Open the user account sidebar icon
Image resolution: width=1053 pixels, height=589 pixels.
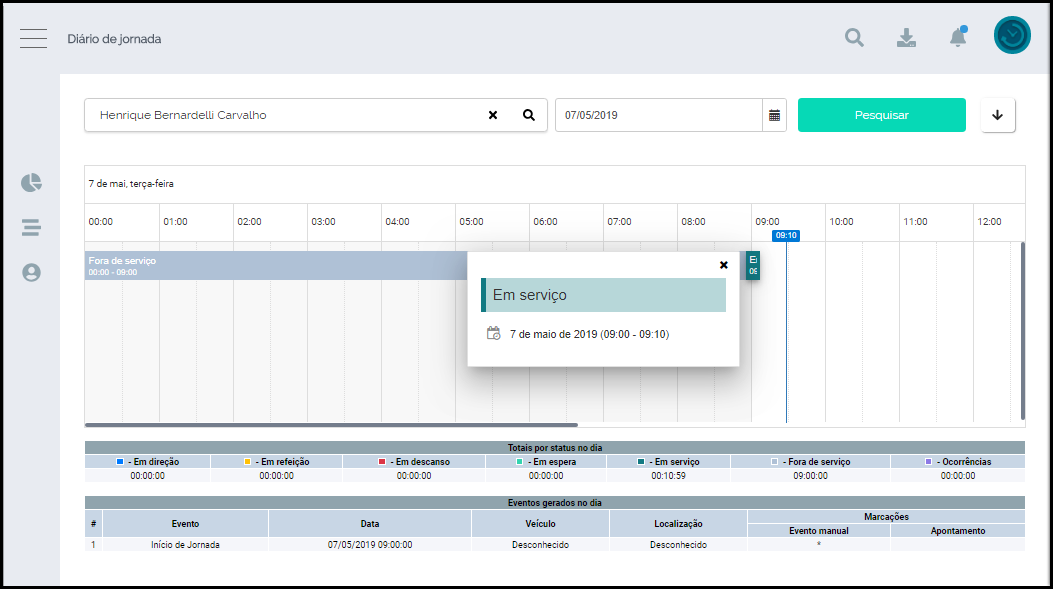tap(32, 272)
